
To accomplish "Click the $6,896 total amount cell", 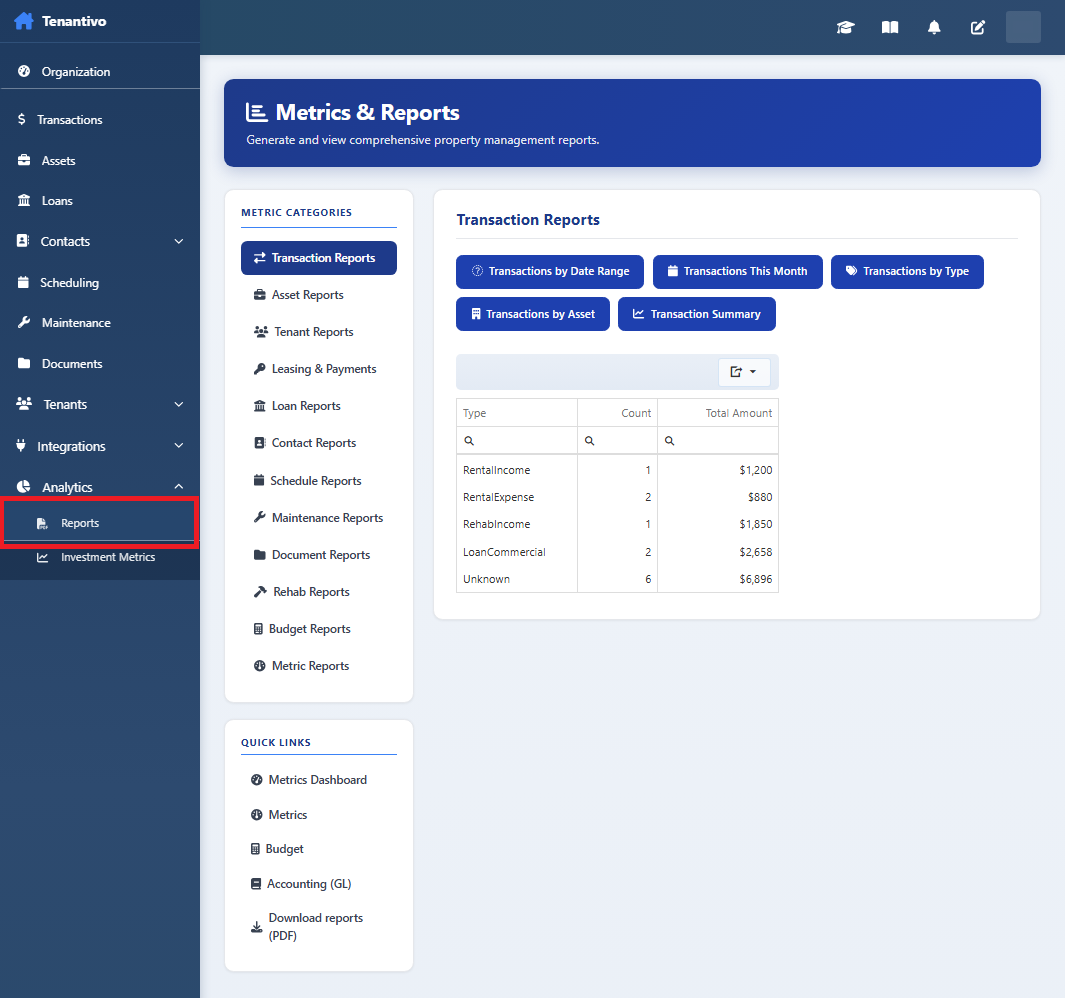I will 718,579.
